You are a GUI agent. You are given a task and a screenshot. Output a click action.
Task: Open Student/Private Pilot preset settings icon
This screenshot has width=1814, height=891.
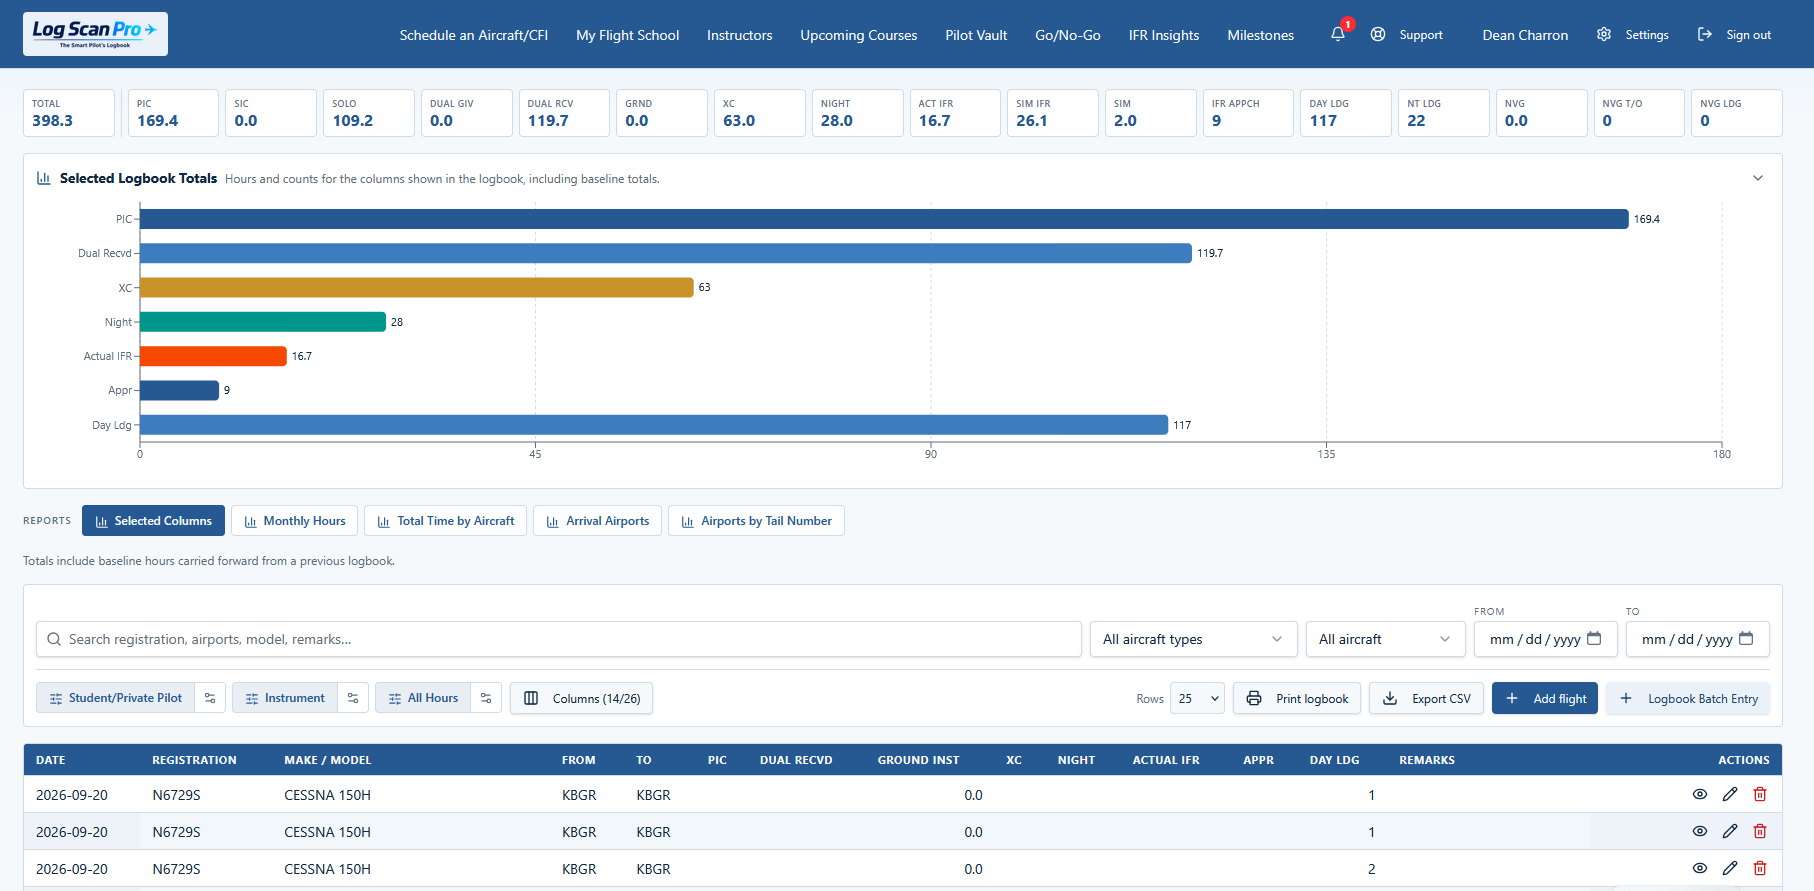(x=210, y=698)
